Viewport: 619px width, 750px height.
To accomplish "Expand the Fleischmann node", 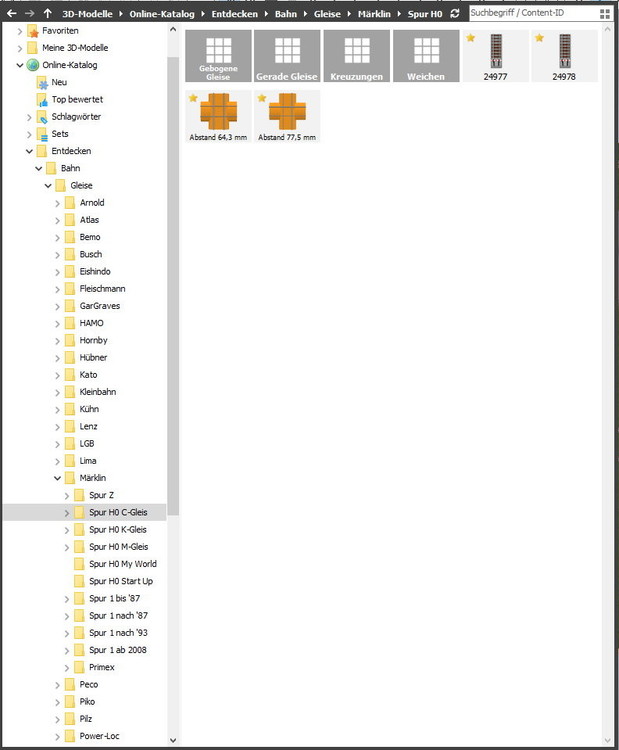I will (57, 289).
